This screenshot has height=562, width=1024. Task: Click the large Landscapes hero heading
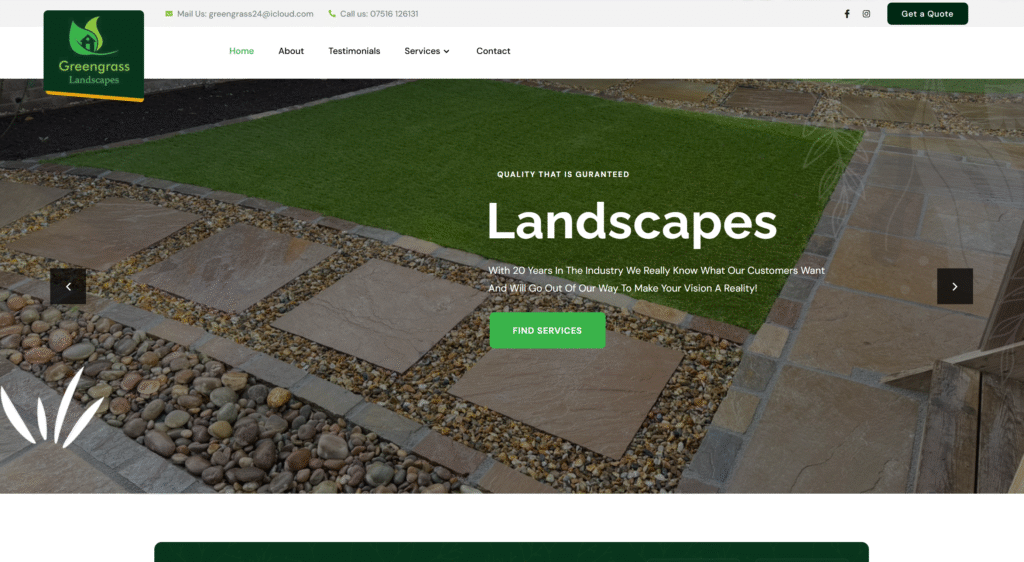tap(631, 222)
